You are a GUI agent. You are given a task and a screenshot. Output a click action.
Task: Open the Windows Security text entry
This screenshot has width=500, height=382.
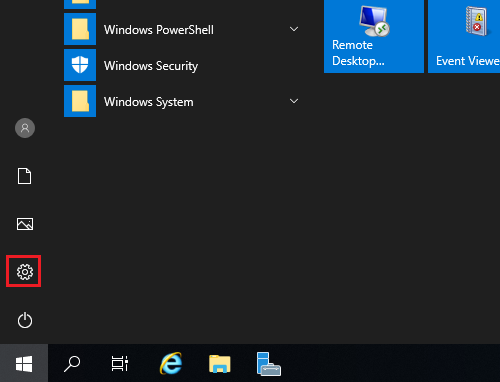pyautogui.click(x=151, y=66)
